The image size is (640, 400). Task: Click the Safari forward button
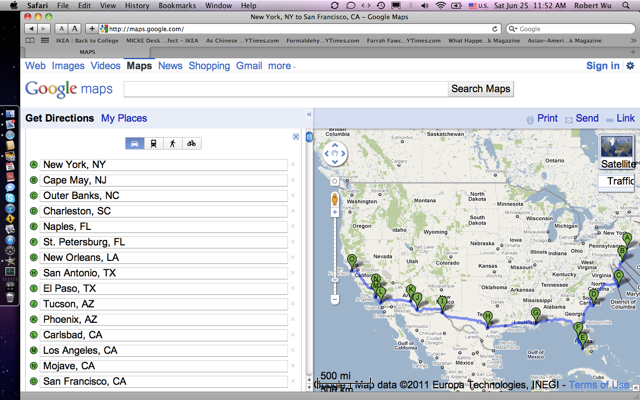[43, 29]
